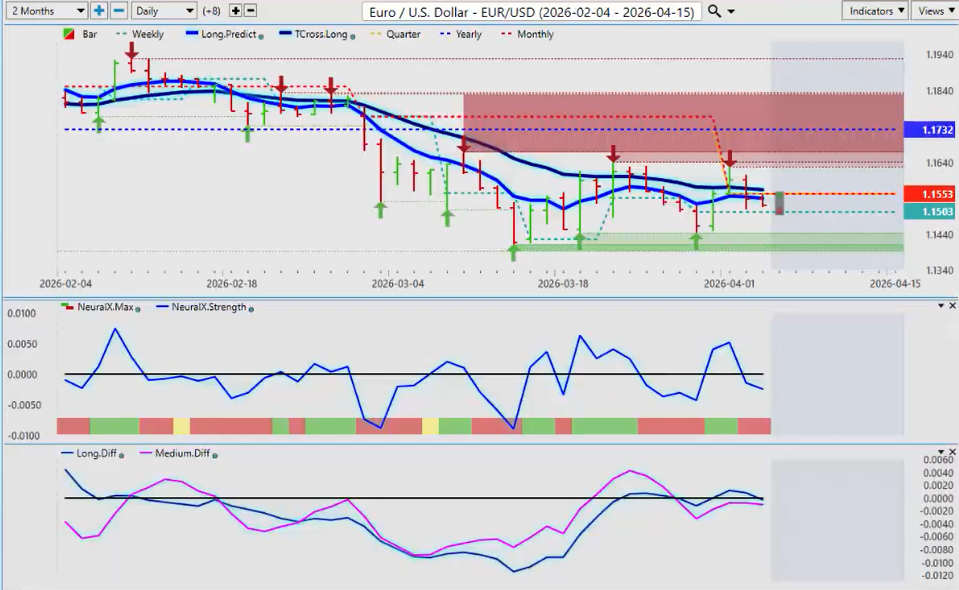Click the blue plus zoom-in button

coord(99,10)
